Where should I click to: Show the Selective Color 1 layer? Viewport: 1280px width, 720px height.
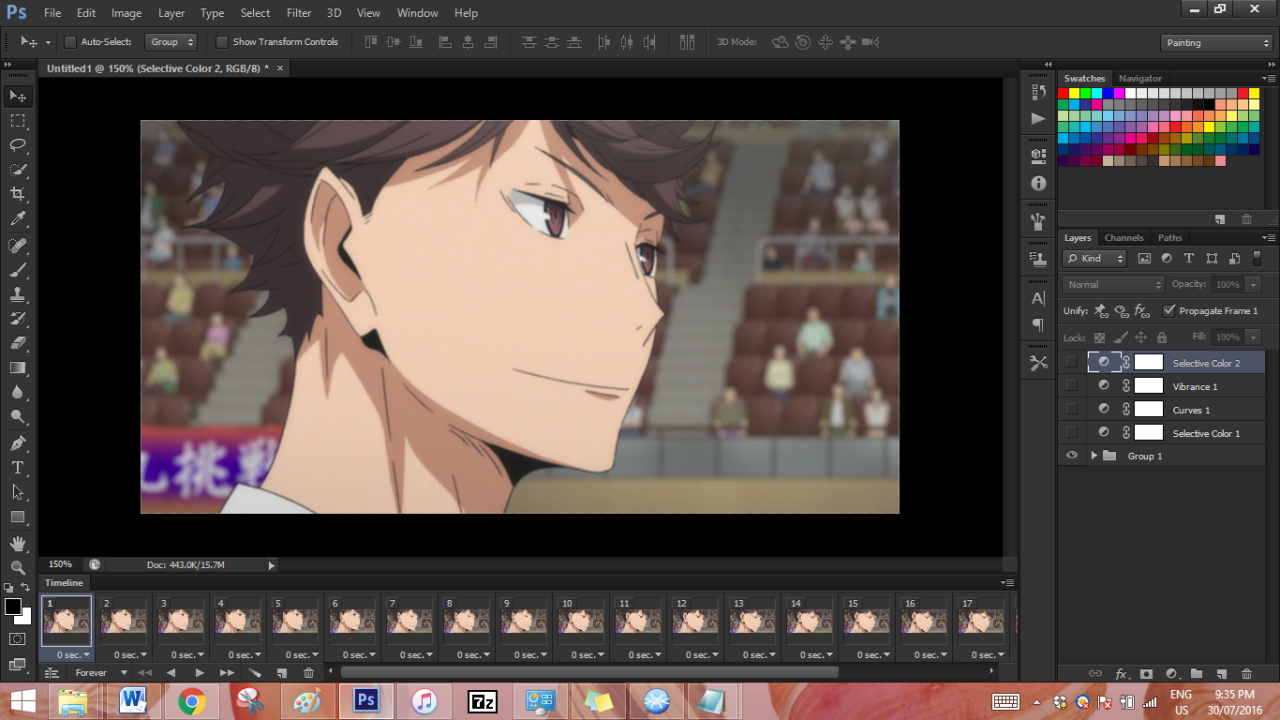point(1072,433)
